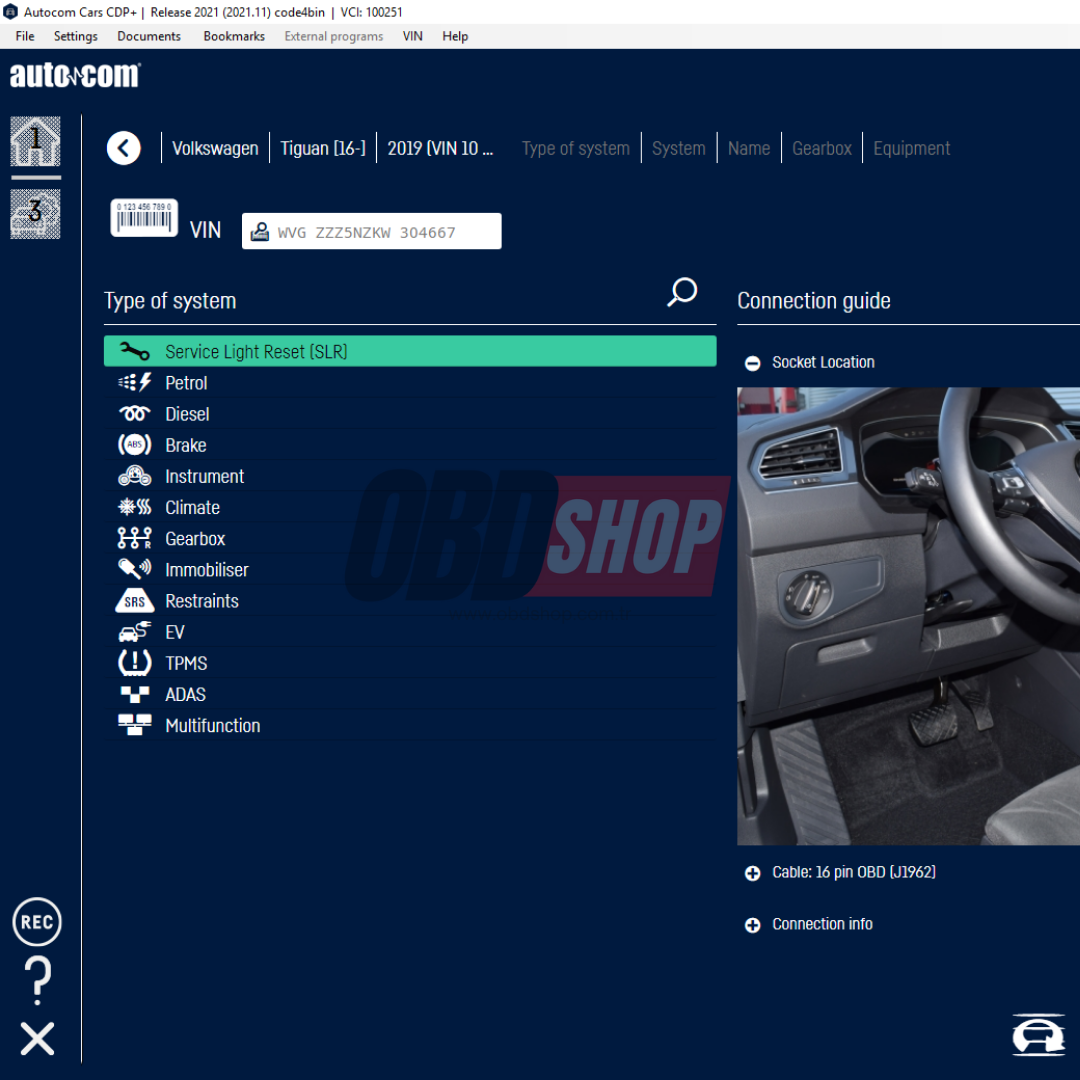Screen dimensions: 1080x1080
Task: Select the Immobiliser system type
Action: pos(410,569)
